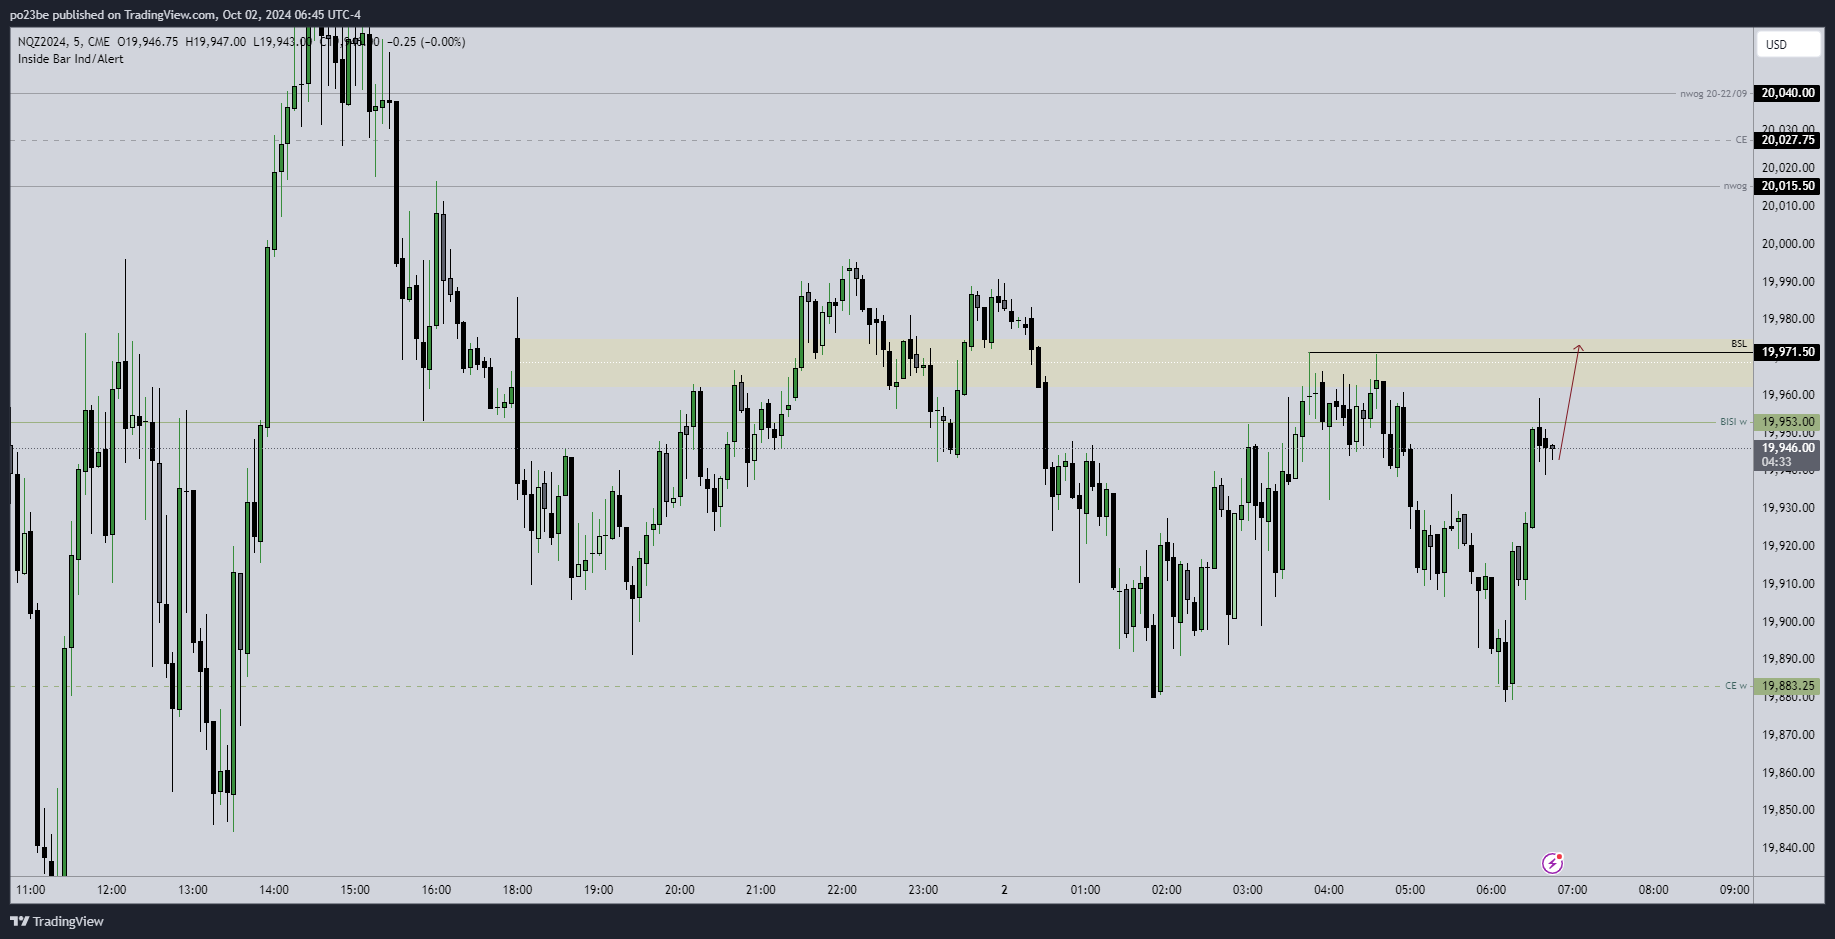Select the green 19,883.25 CE w label

[x=1788, y=686]
